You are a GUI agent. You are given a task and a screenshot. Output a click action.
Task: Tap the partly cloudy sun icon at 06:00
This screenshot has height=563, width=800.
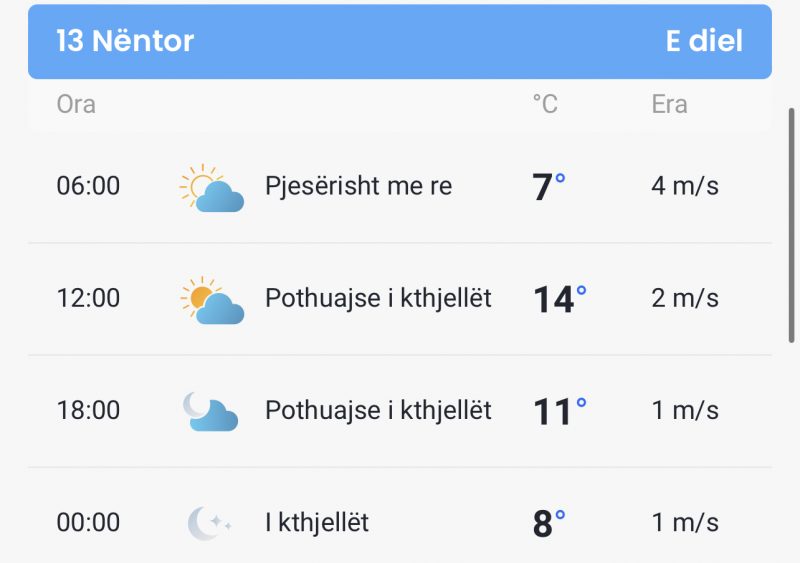[212, 188]
